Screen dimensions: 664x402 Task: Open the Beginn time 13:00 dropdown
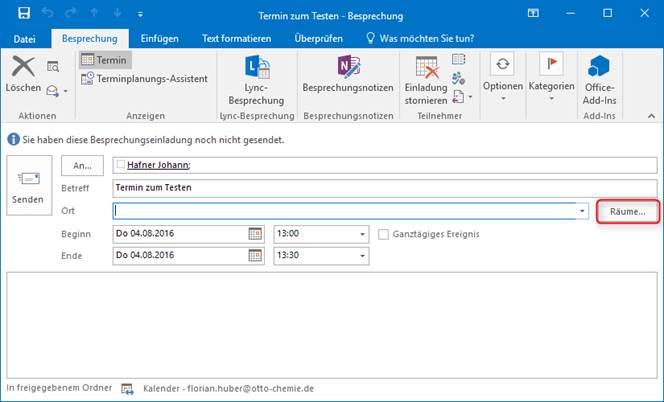(x=362, y=234)
